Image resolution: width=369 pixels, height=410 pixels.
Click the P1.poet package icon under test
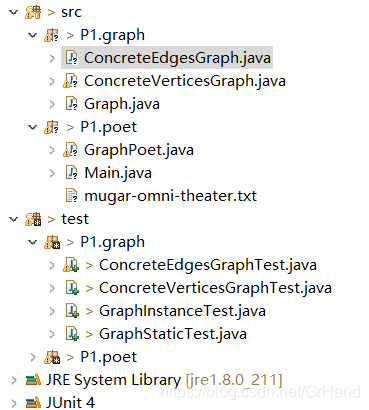tap(52, 357)
